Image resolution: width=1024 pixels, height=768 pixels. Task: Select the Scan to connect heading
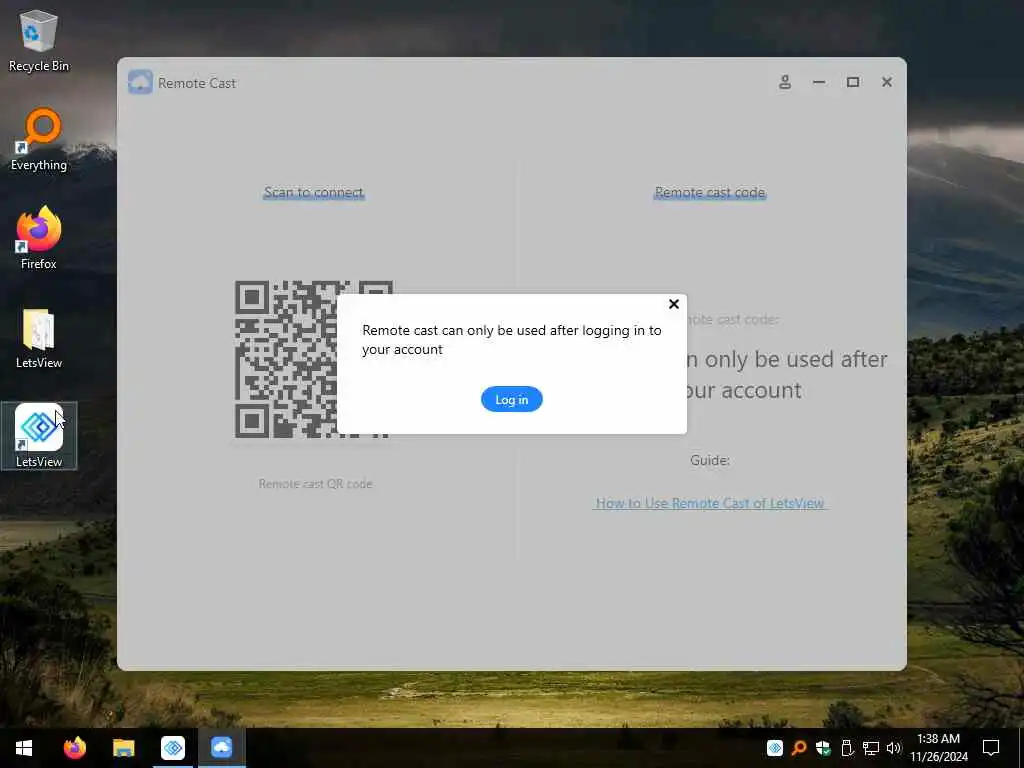(313, 192)
